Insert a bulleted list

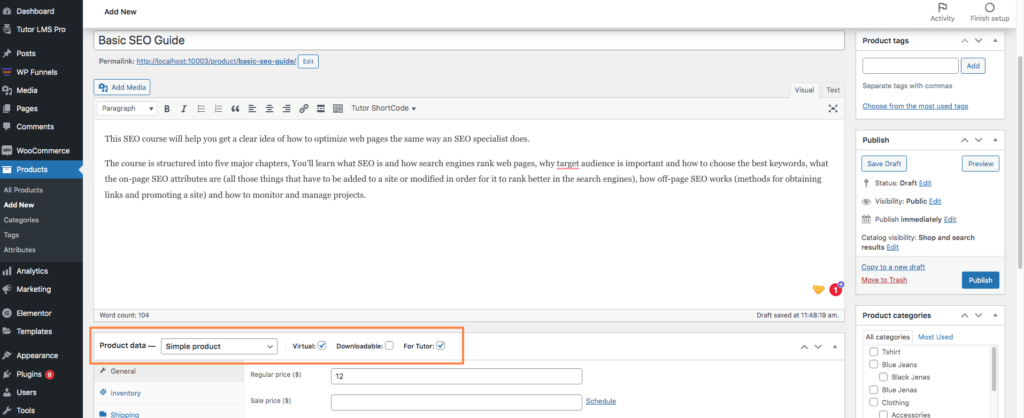tap(201, 108)
